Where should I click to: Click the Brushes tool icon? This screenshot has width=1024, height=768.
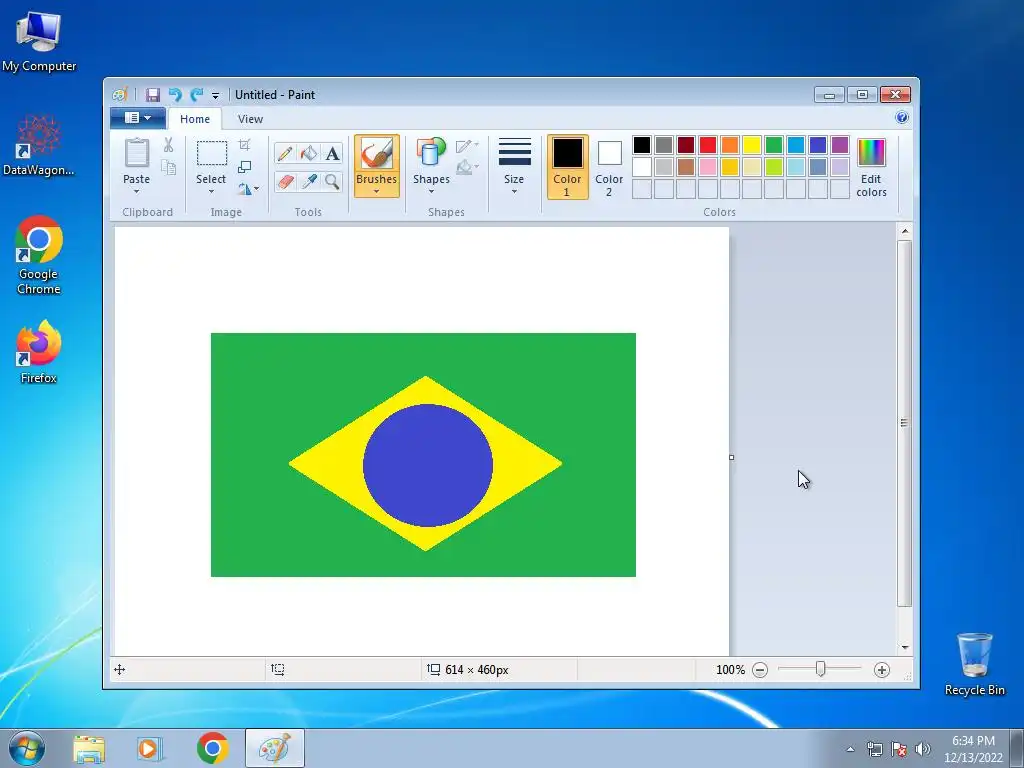click(377, 154)
